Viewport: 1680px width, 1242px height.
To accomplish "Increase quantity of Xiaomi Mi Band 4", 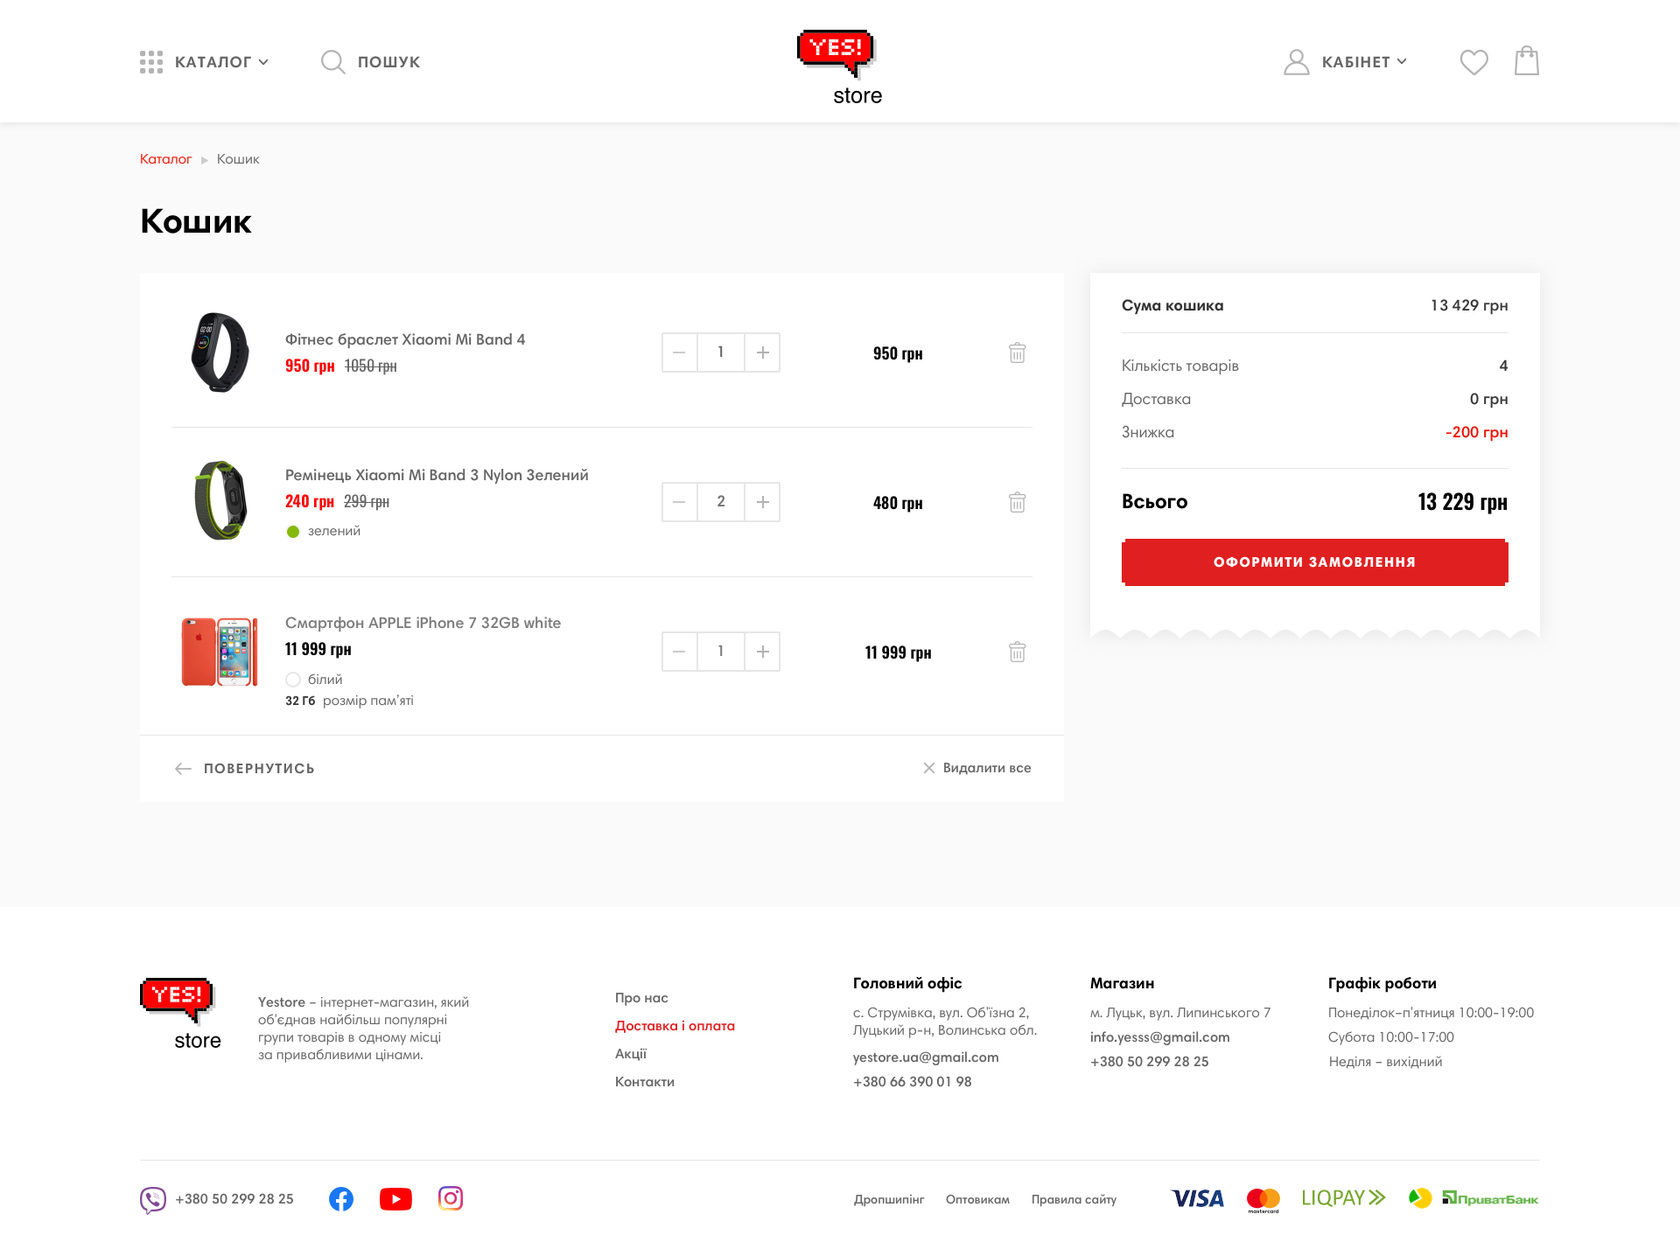I will (762, 352).
